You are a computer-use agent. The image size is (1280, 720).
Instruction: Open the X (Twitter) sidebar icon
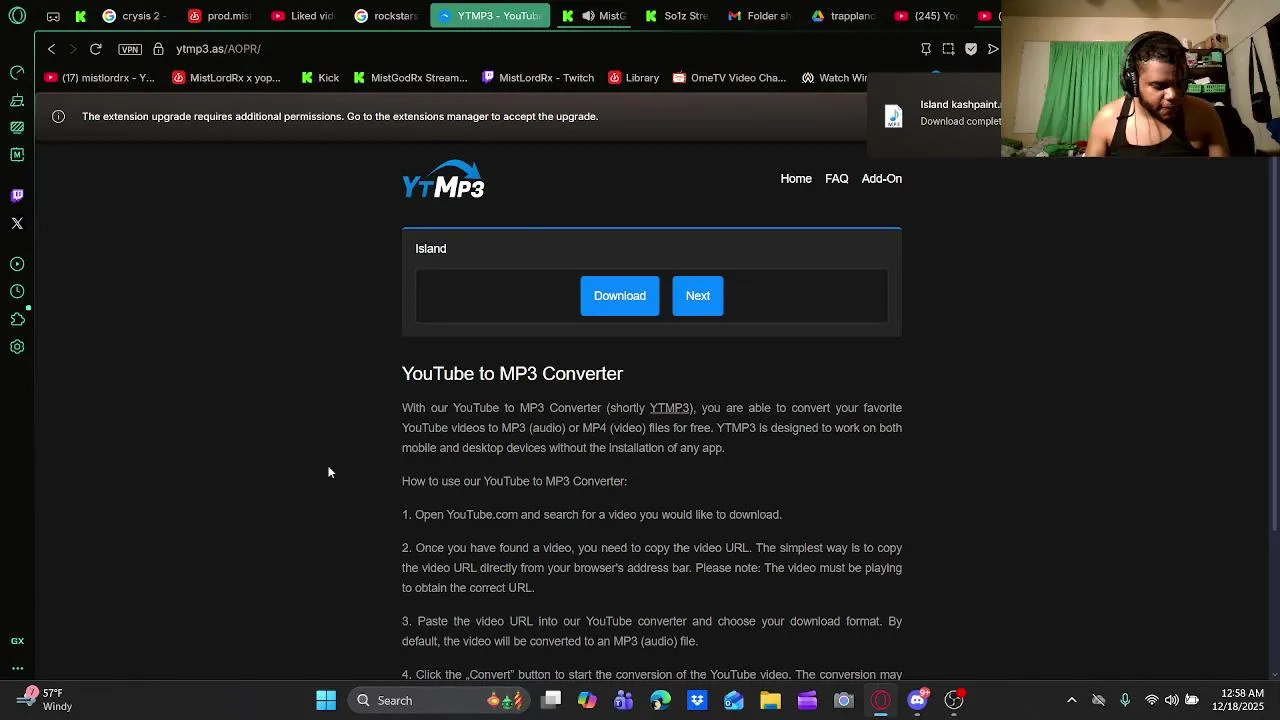coord(17,223)
